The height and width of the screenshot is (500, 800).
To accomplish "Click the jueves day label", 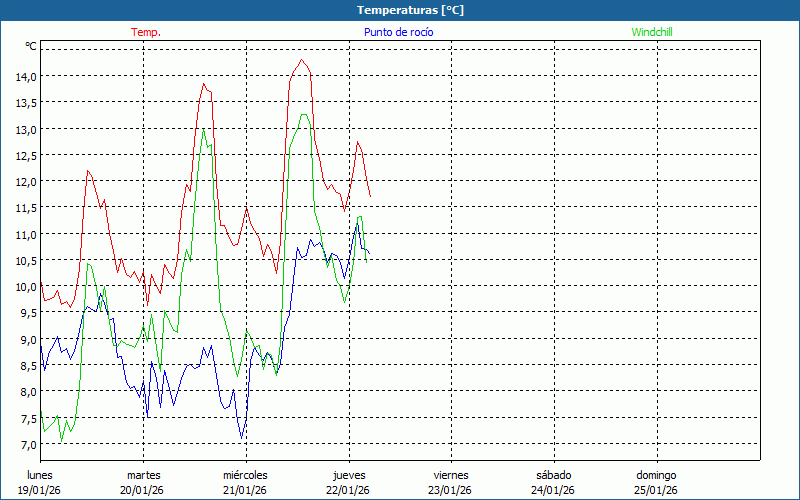I will tap(348, 475).
